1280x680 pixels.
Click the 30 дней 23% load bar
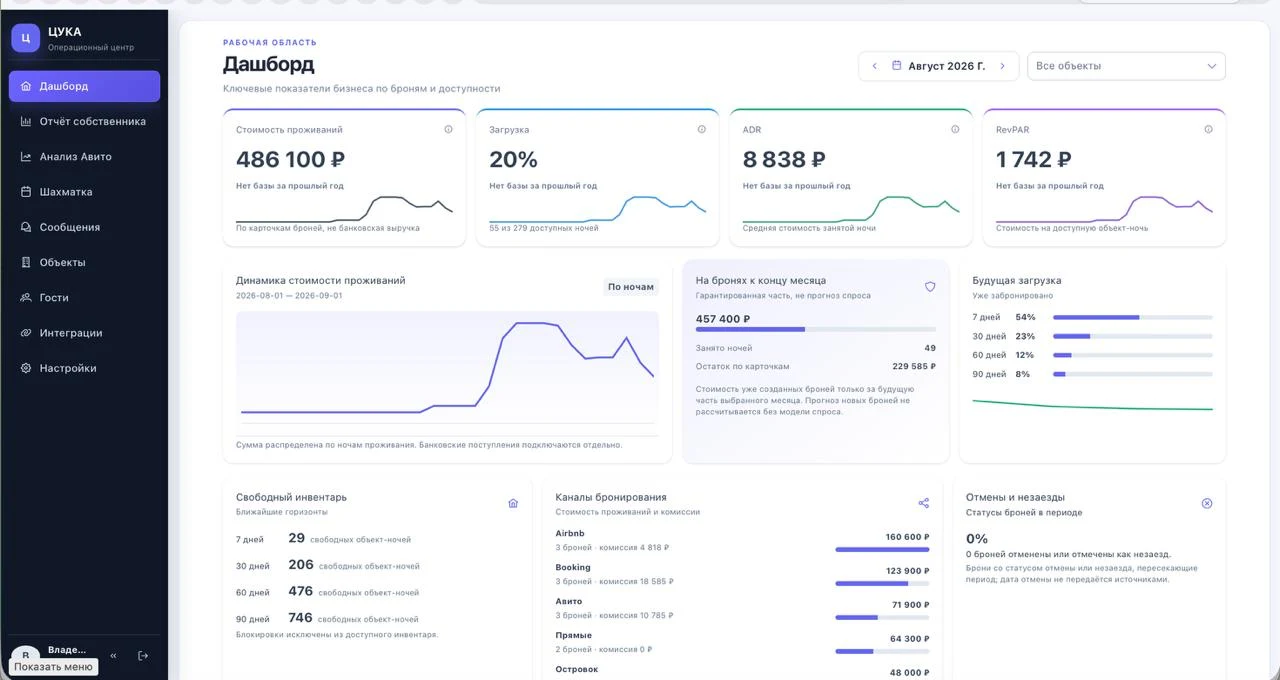(x=1133, y=336)
